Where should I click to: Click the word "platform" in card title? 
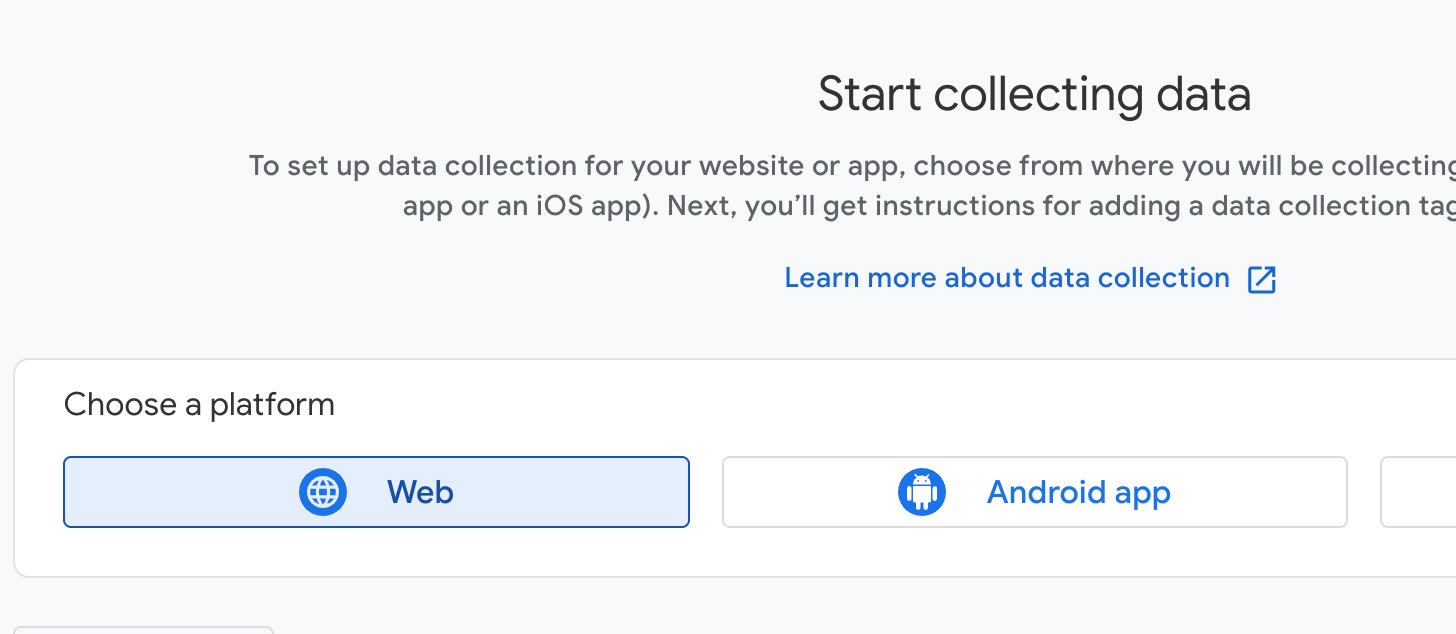point(272,405)
